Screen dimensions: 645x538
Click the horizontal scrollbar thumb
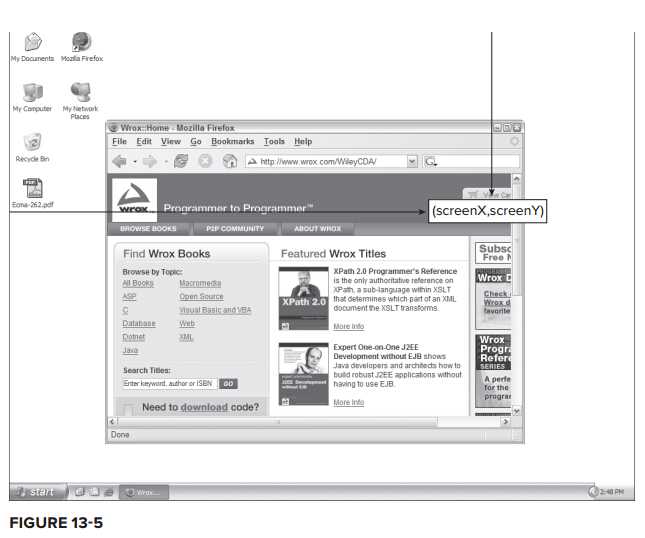click(278, 422)
